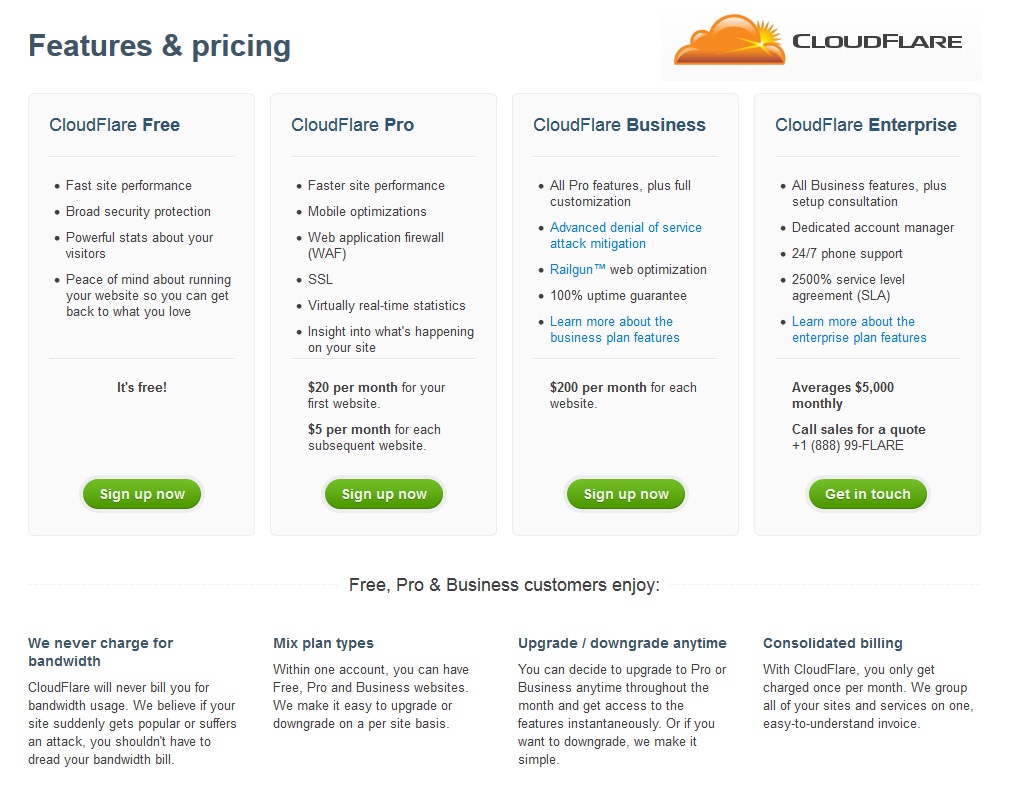Click the $20 per month Pro price
This screenshot has height=797, width=1010.
point(352,387)
